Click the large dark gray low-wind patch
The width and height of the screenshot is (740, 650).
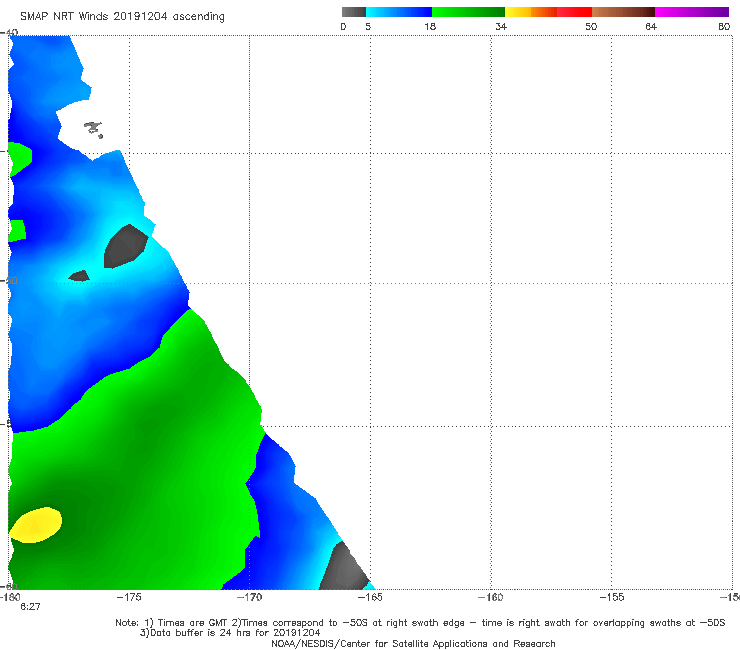pos(125,246)
